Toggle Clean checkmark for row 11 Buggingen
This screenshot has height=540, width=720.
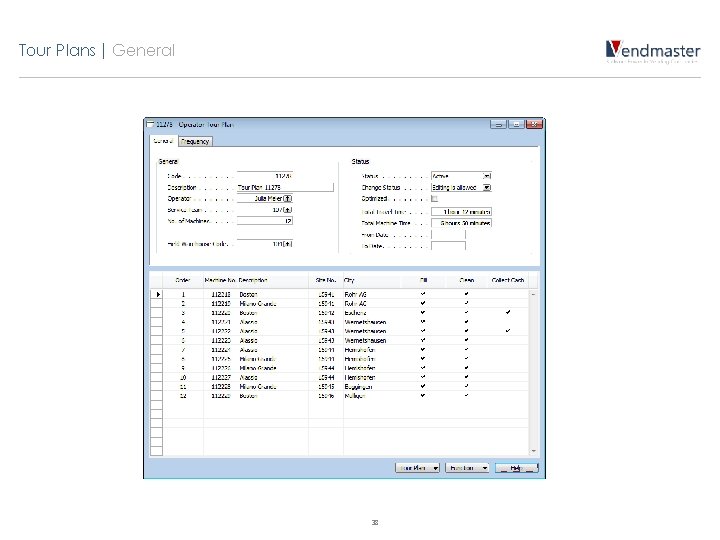pyautogui.click(x=467, y=386)
